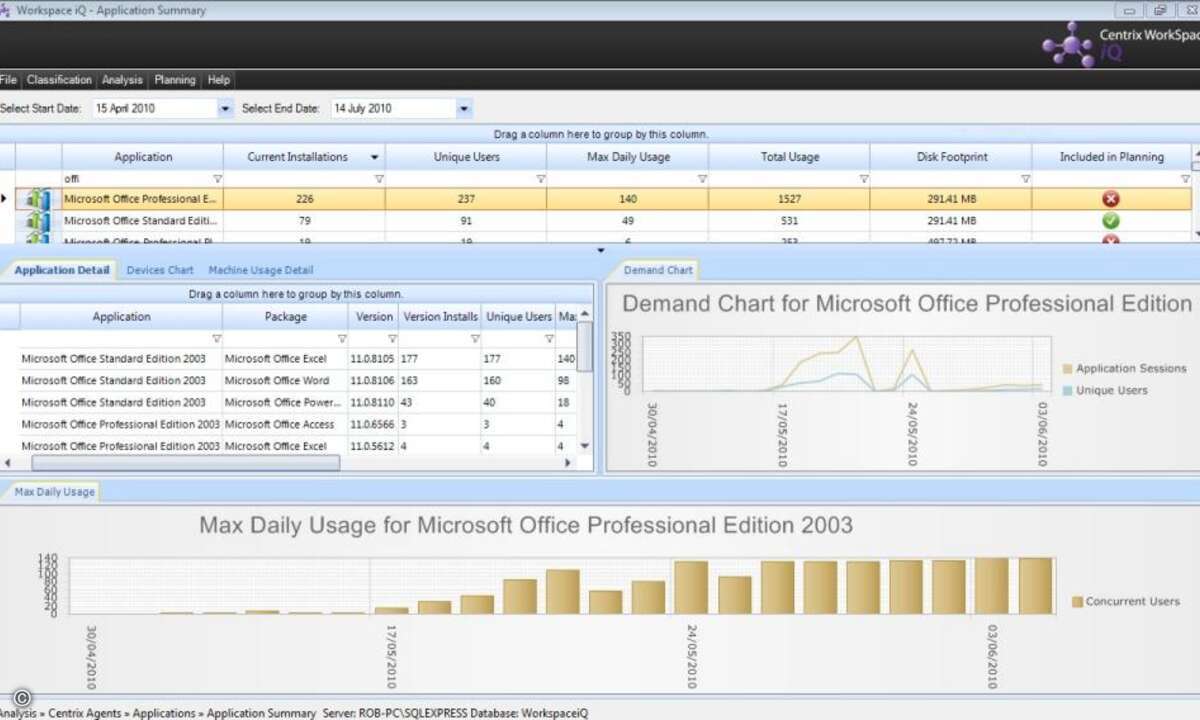
Task: Click the '531' Total Usage cell
Action: point(789,221)
